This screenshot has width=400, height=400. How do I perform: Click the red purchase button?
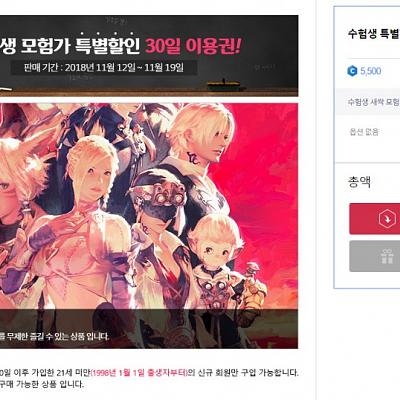[375, 219]
